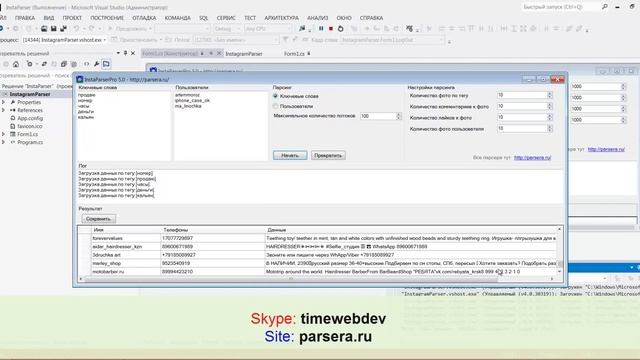The width and height of the screenshot is (640, 360).
Task: Click the vertical scrollbar down arrow of results grid
Action: [x=560, y=271]
